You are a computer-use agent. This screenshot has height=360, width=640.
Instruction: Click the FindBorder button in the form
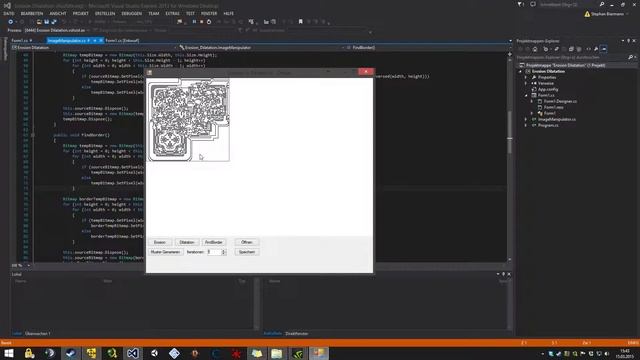click(213, 242)
